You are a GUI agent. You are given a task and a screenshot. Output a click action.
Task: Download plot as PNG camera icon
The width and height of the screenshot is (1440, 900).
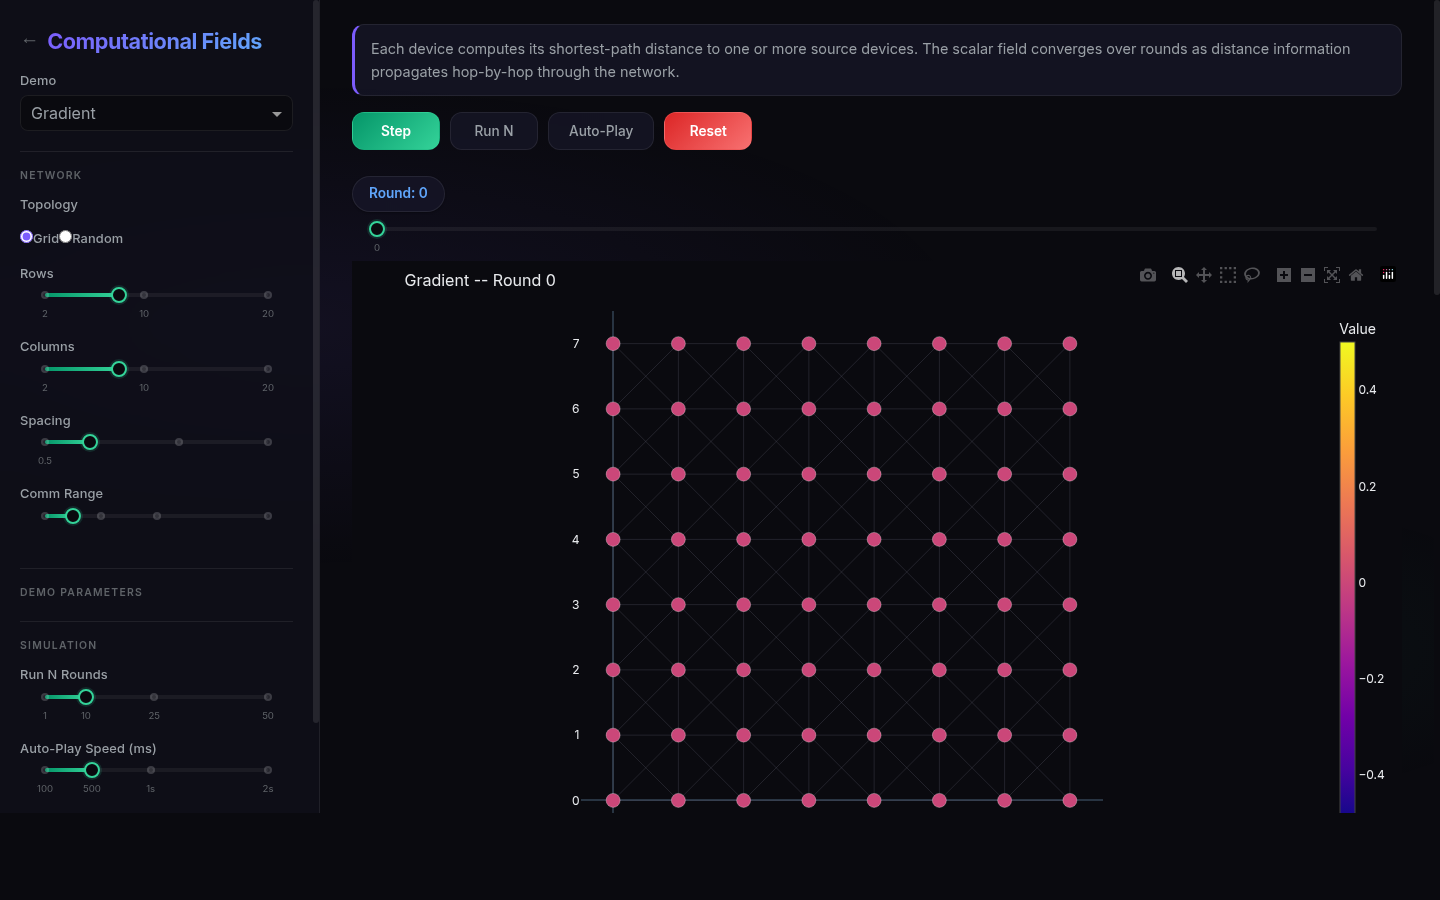coord(1148,275)
